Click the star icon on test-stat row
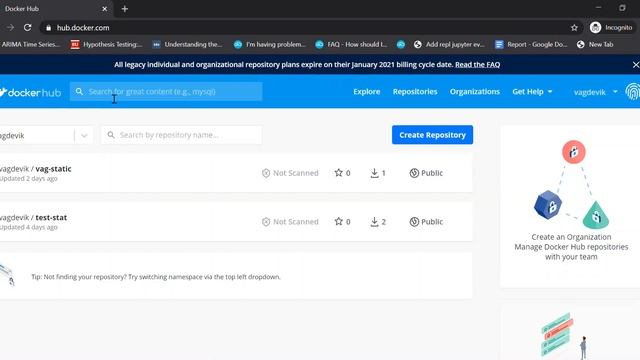 (338, 221)
